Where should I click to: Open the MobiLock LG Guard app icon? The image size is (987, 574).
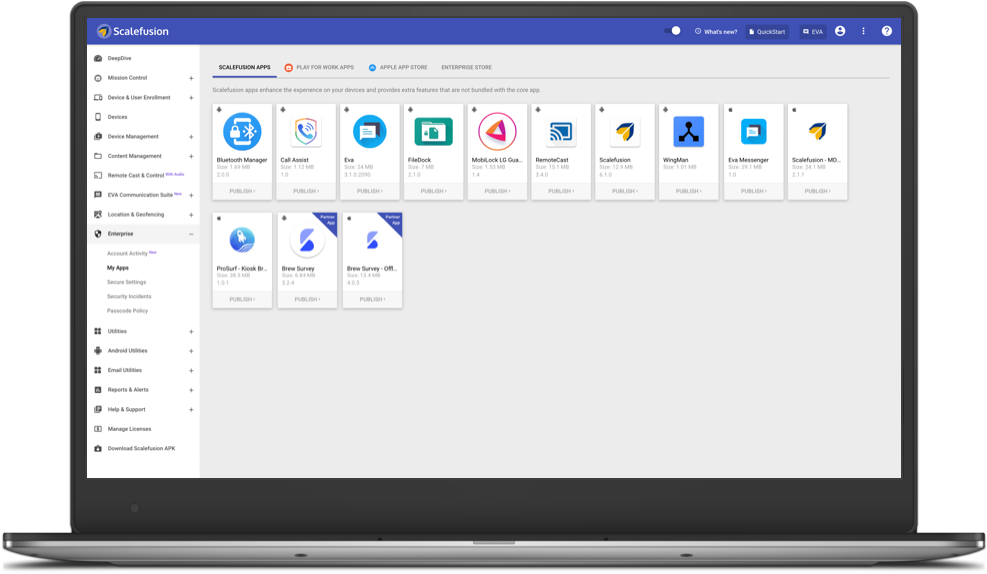497,132
